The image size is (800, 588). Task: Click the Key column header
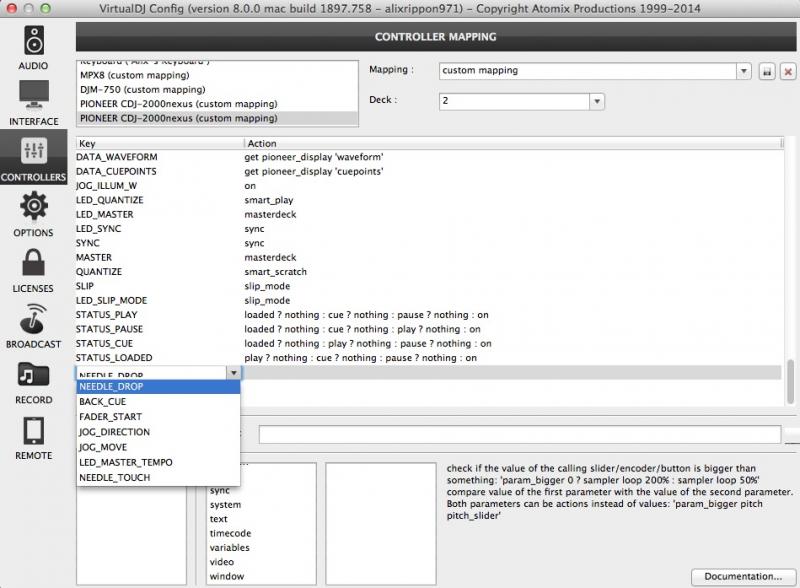pyautogui.click(x=160, y=143)
